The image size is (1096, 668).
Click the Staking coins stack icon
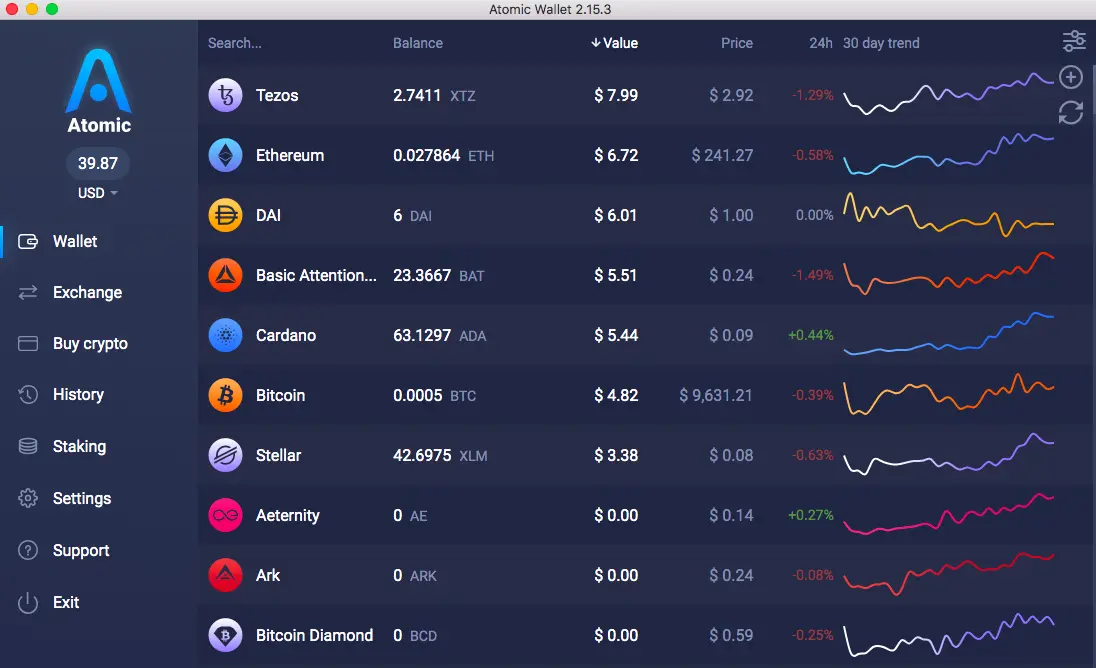(x=28, y=446)
